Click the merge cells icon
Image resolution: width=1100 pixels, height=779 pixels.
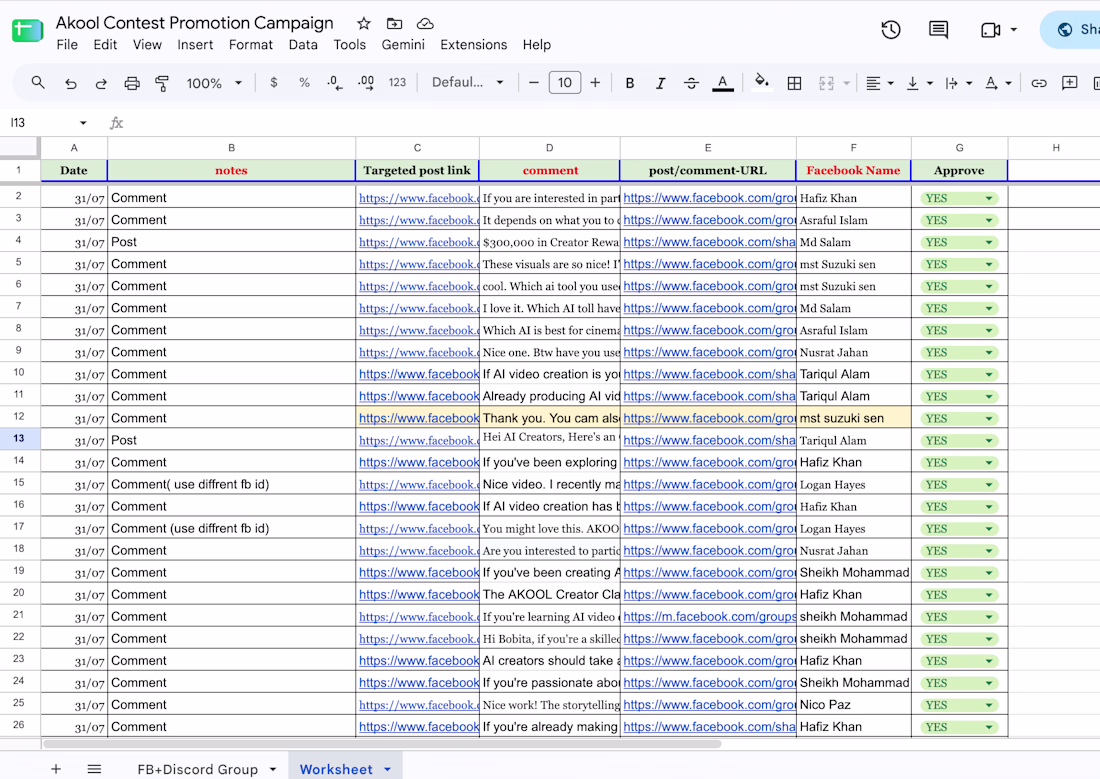tap(826, 83)
